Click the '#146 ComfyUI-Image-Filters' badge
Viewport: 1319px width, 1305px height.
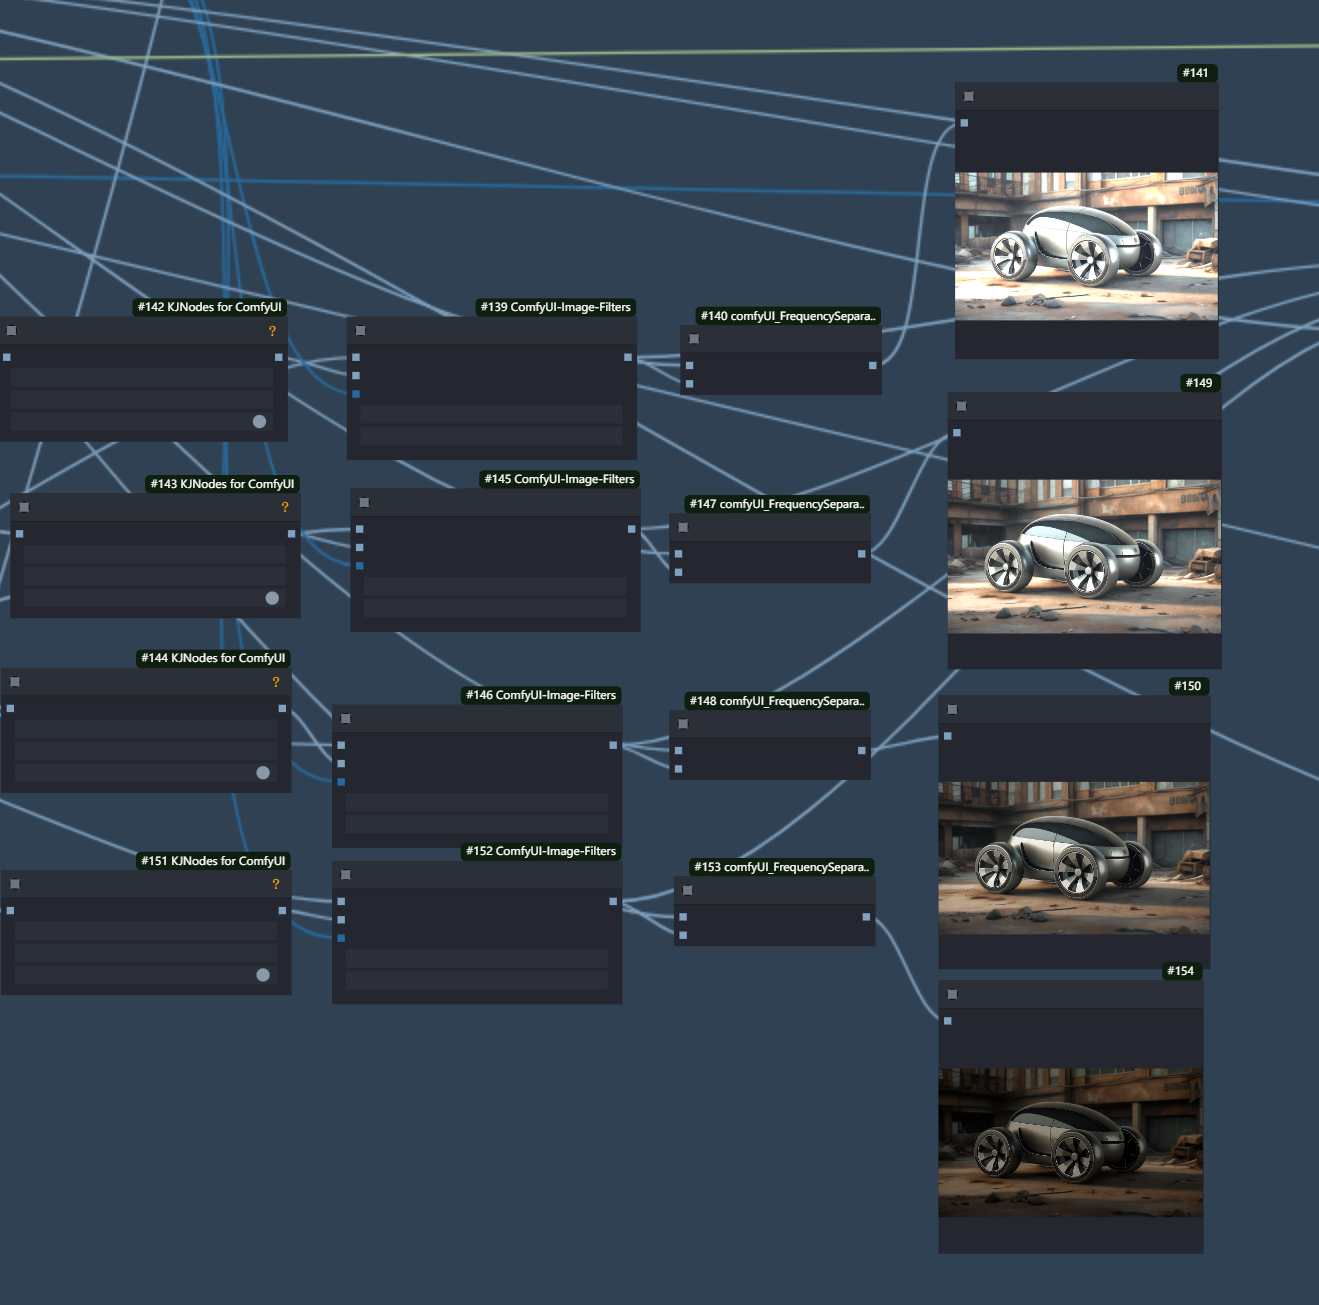click(541, 695)
